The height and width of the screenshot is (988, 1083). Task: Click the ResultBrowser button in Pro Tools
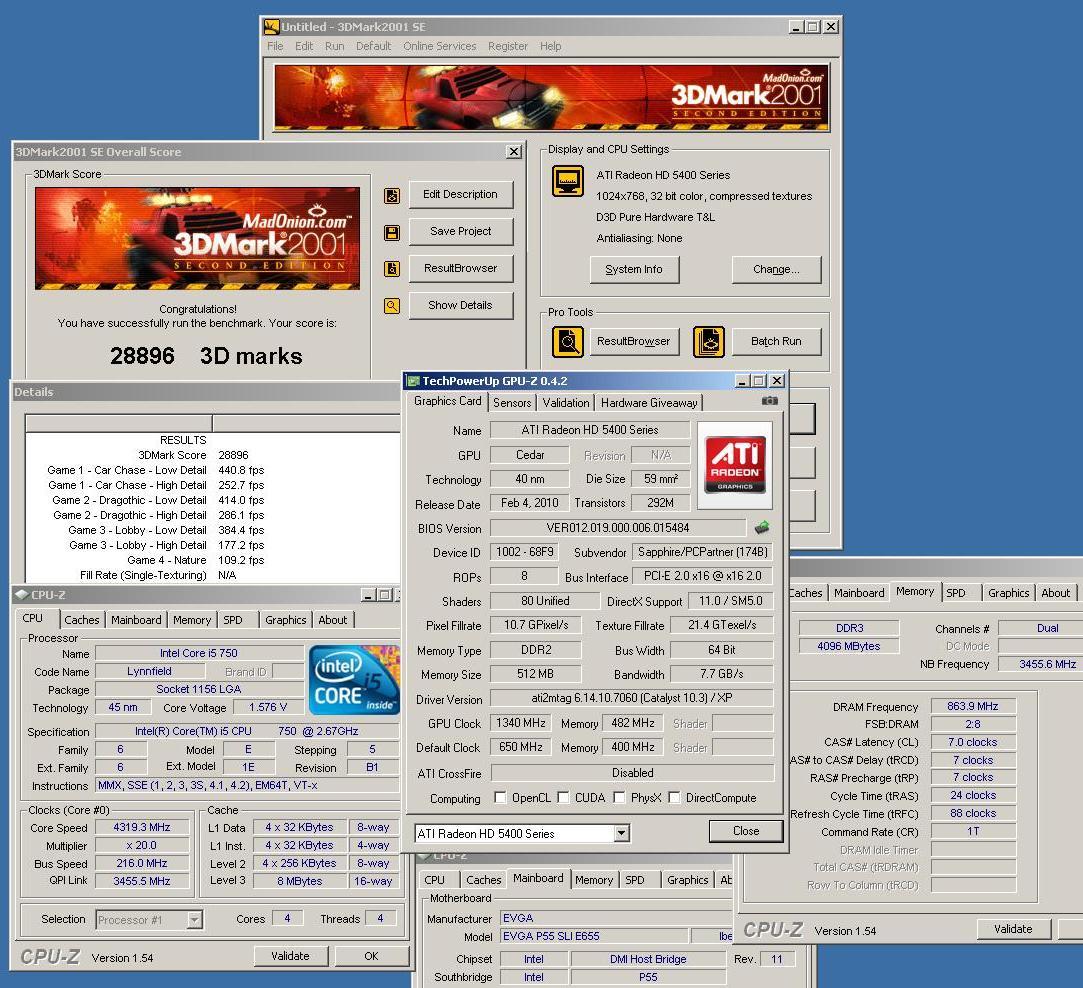point(634,341)
